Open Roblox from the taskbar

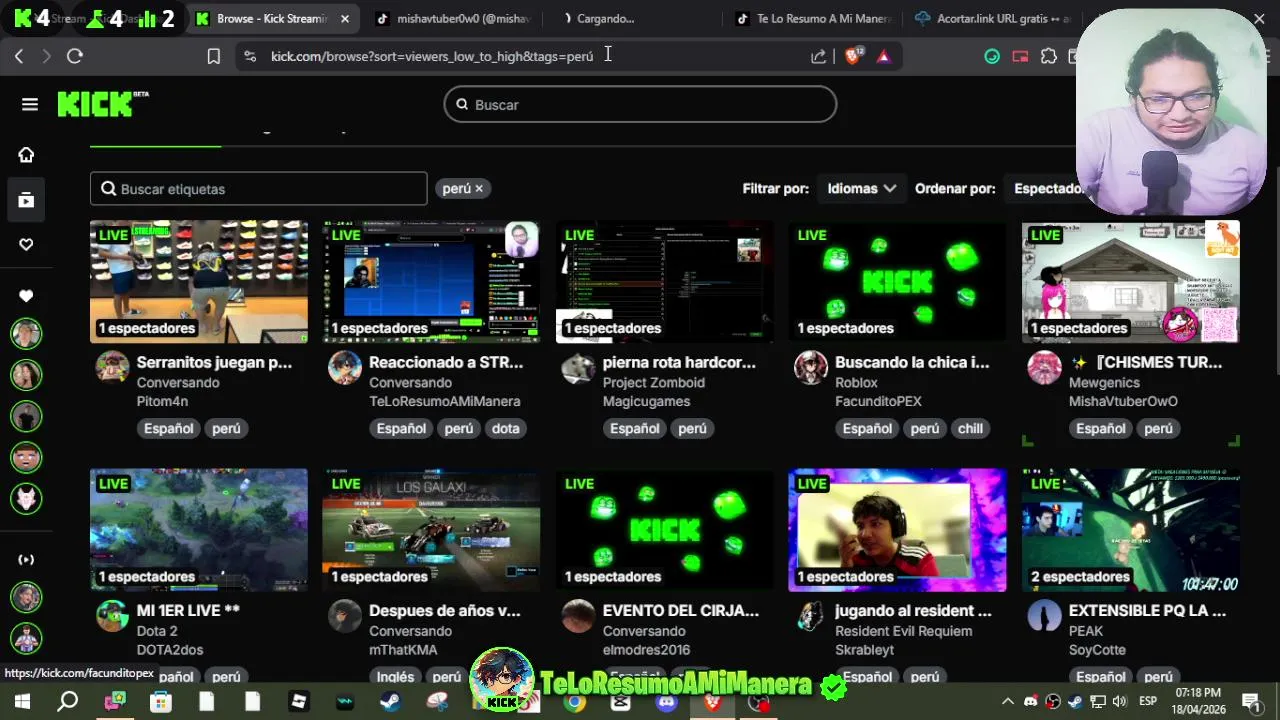(299, 702)
